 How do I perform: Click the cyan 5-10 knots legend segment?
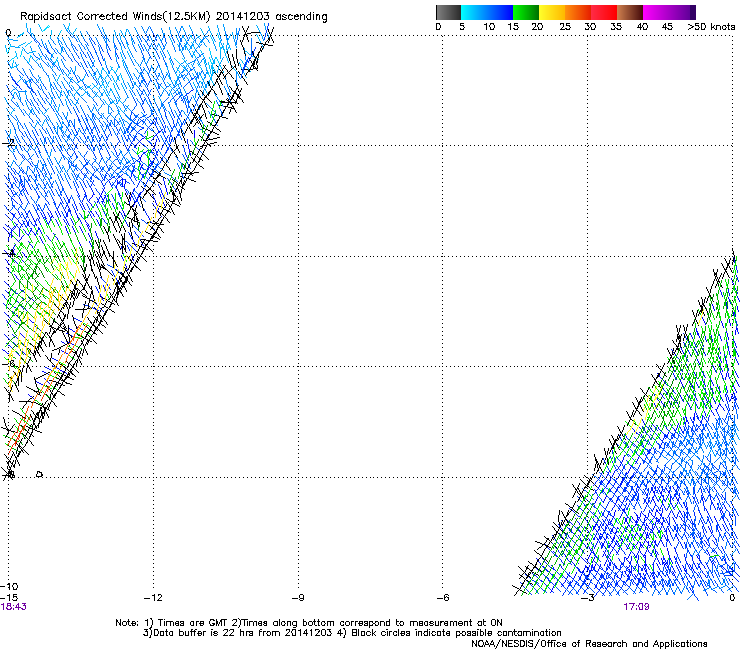coord(474,12)
